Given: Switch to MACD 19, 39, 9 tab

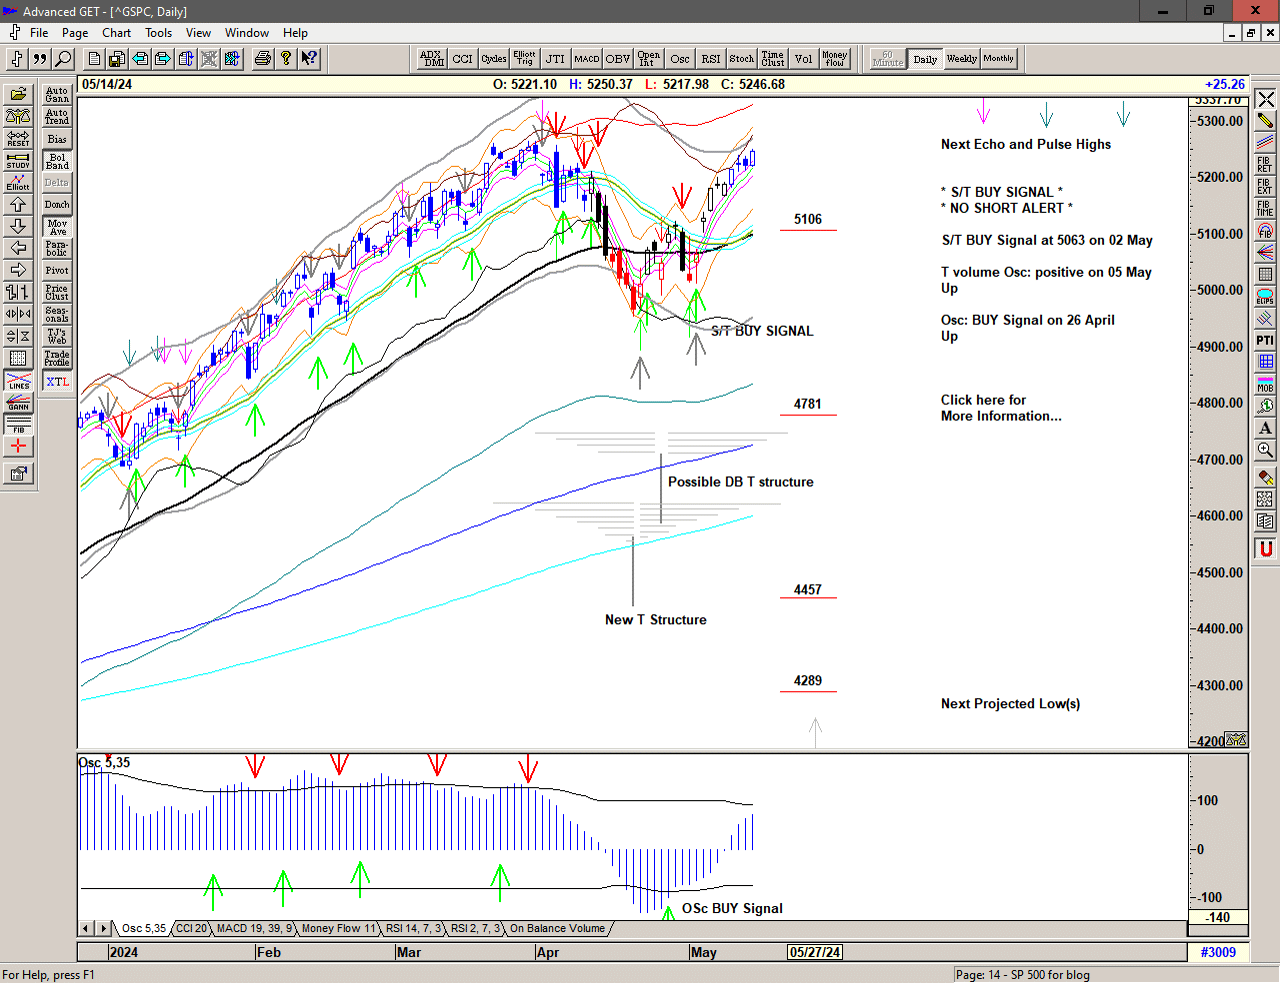Looking at the screenshot, I should pos(254,929).
